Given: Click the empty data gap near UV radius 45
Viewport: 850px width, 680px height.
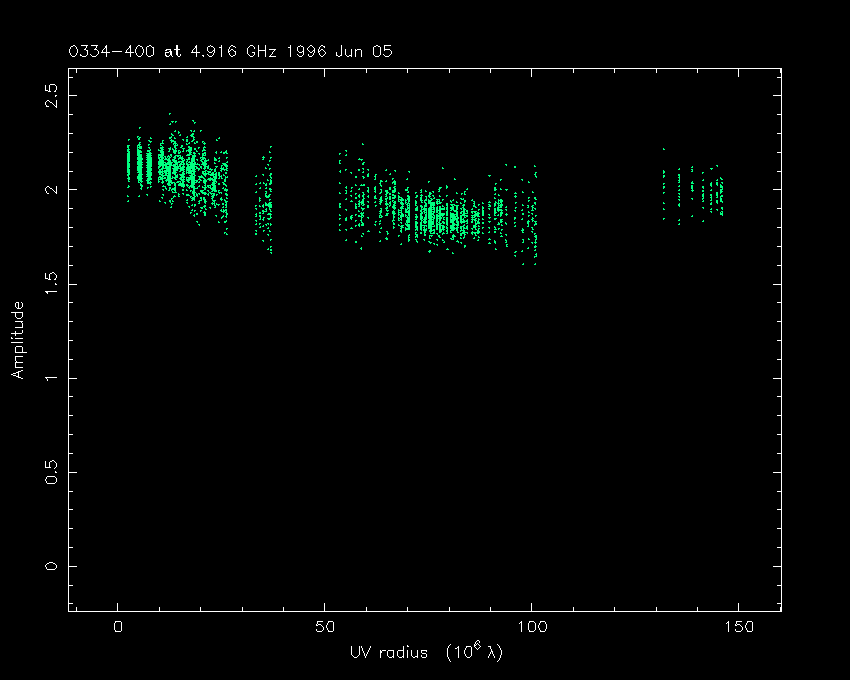Looking at the screenshot, I should [x=305, y=200].
